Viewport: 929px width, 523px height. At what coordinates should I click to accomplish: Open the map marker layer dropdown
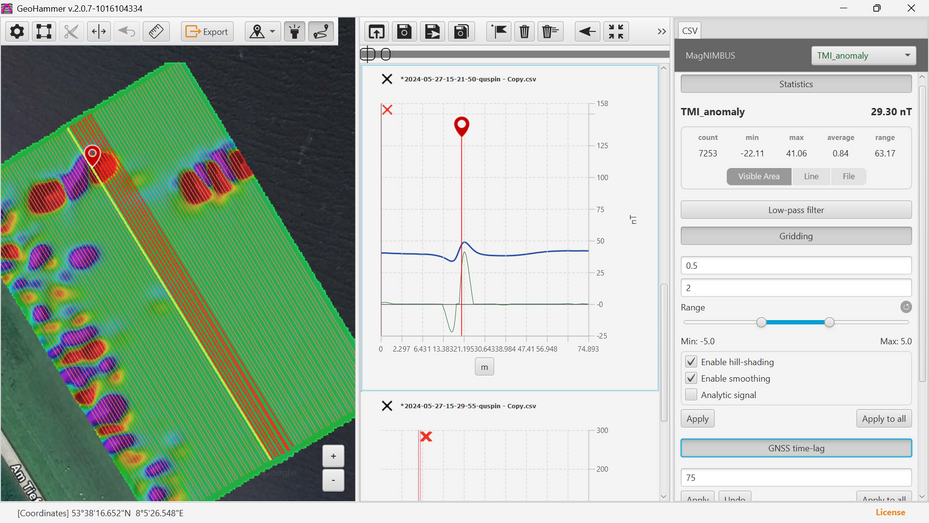click(x=262, y=31)
